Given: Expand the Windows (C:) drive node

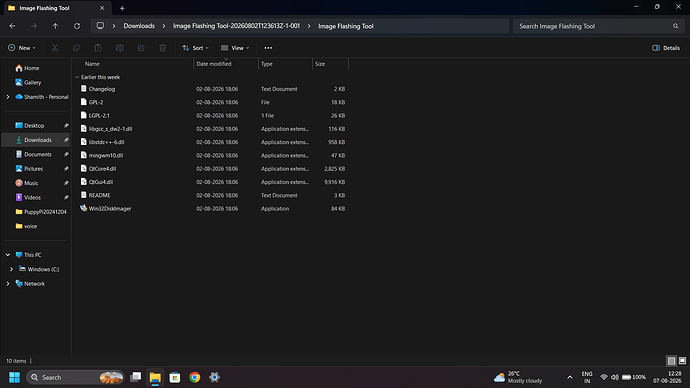Looking at the screenshot, I should tap(11, 269).
